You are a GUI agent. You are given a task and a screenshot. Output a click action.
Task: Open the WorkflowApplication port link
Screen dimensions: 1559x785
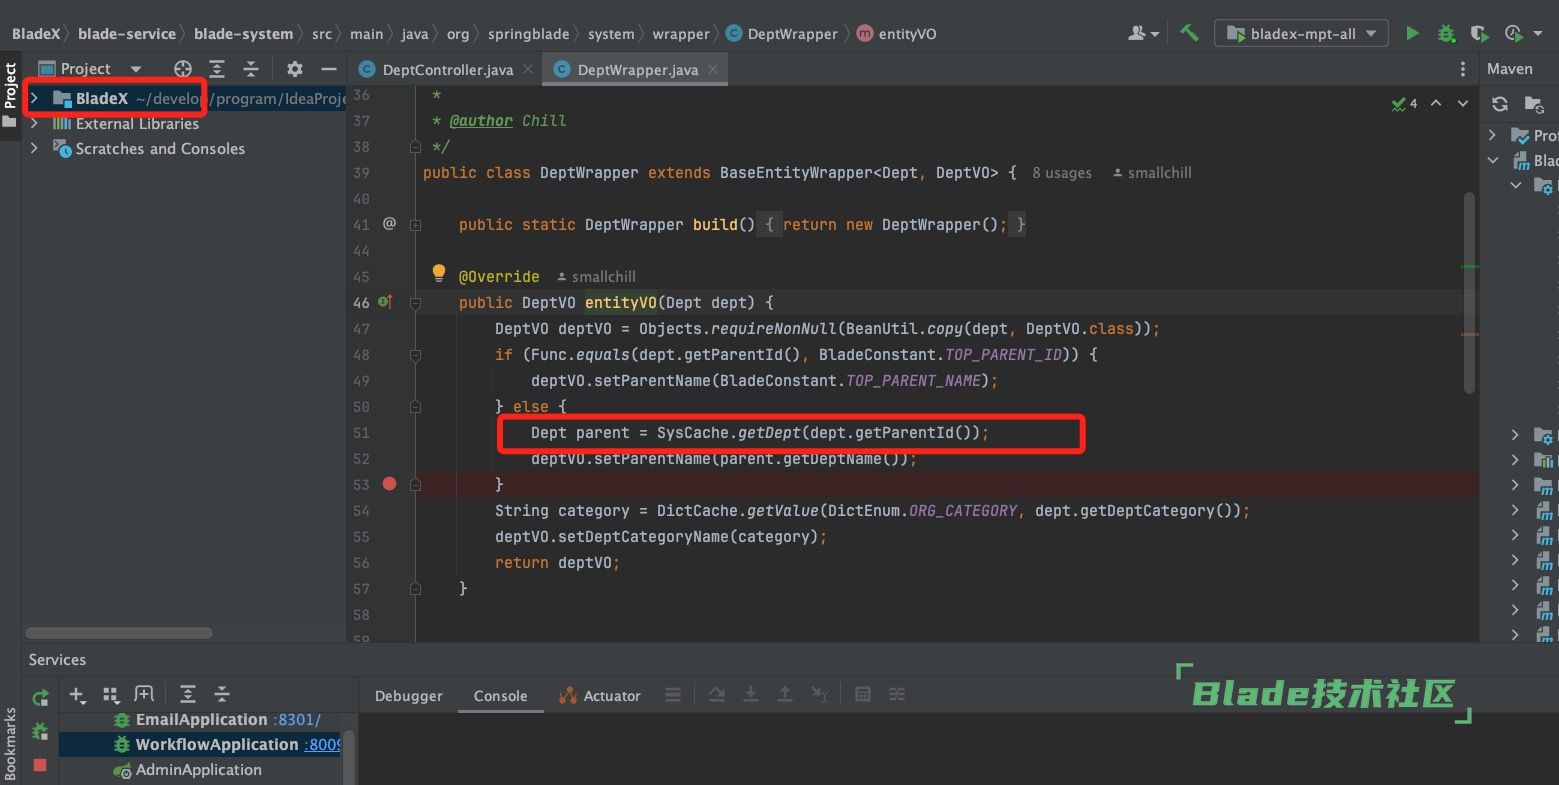(x=323, y=745)
